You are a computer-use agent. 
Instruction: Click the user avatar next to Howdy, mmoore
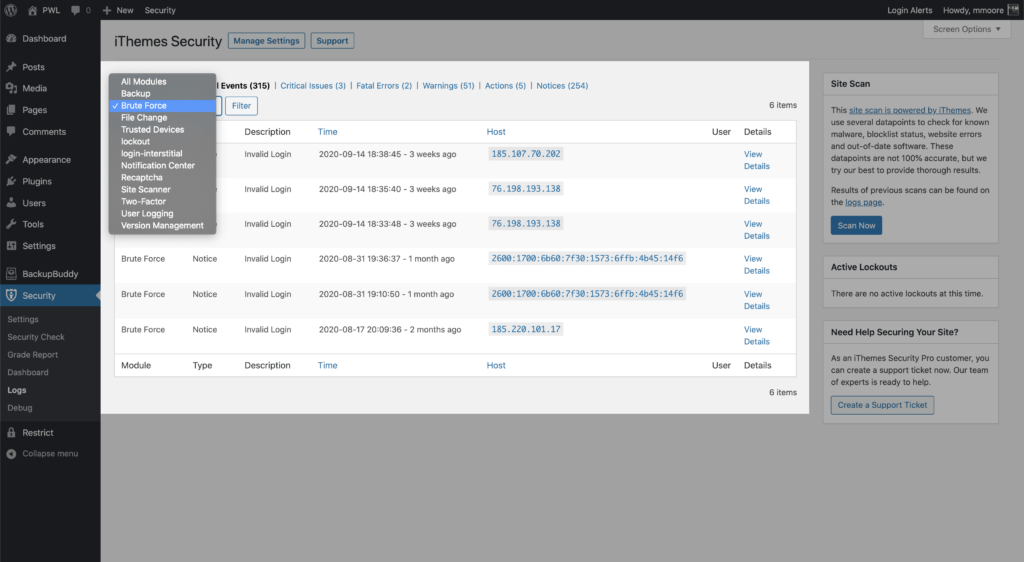tap(1013, 10)
